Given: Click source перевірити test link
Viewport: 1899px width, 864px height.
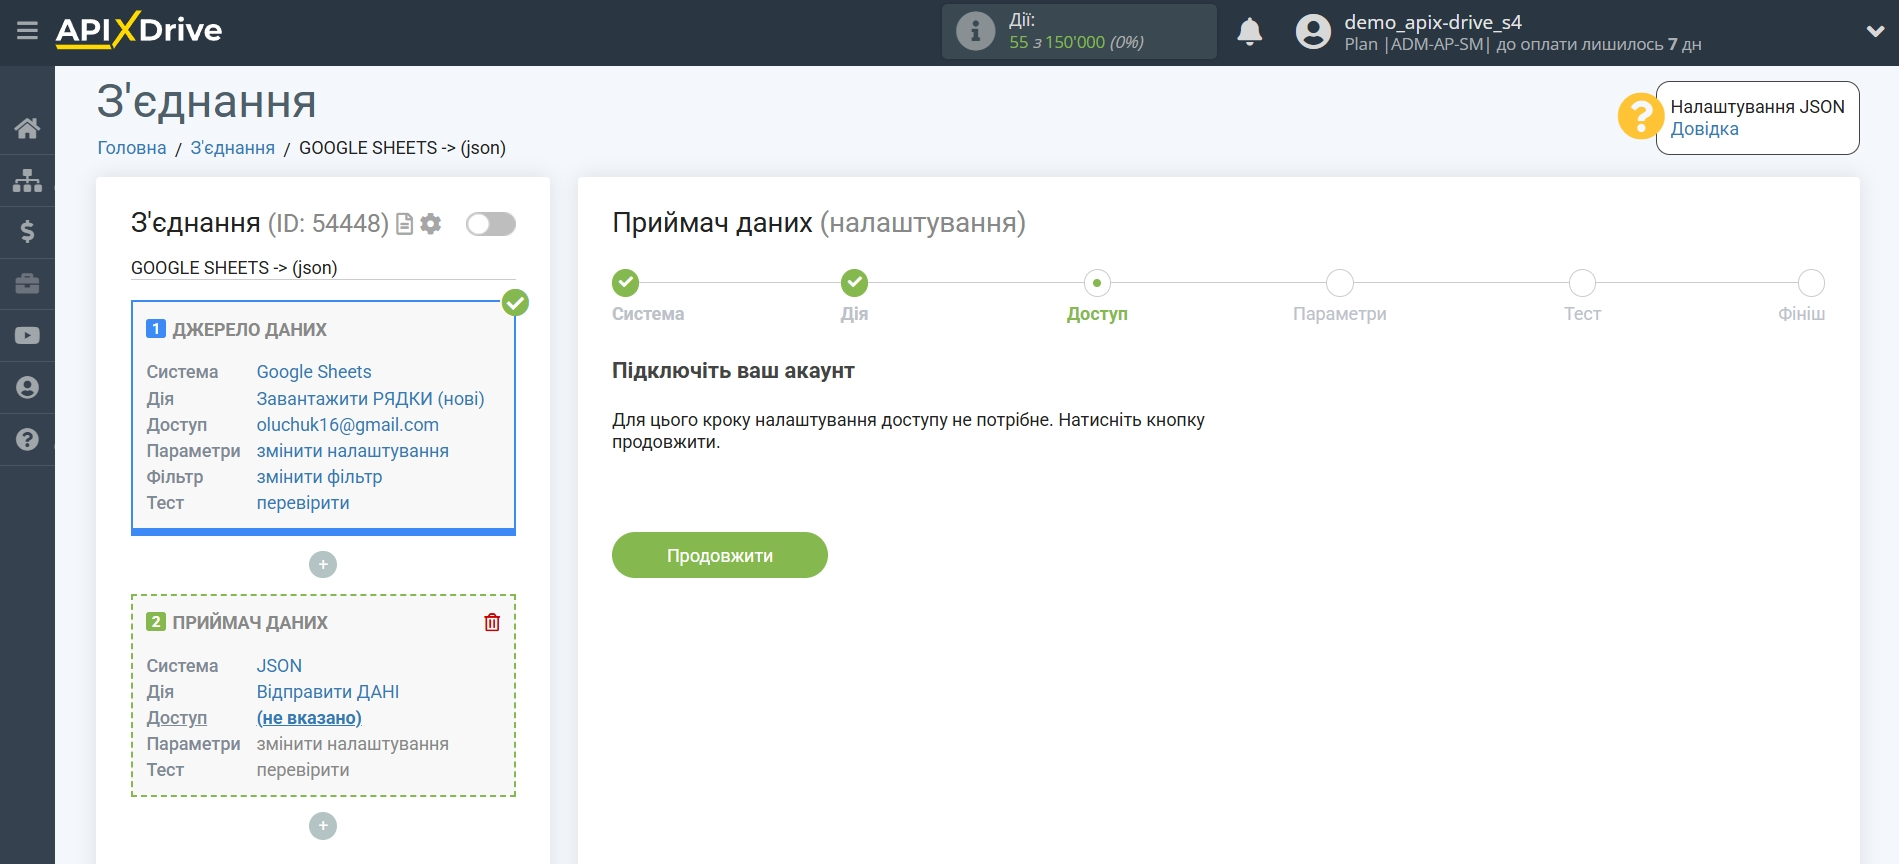Looking at the screenshot, I should [303, 503].
